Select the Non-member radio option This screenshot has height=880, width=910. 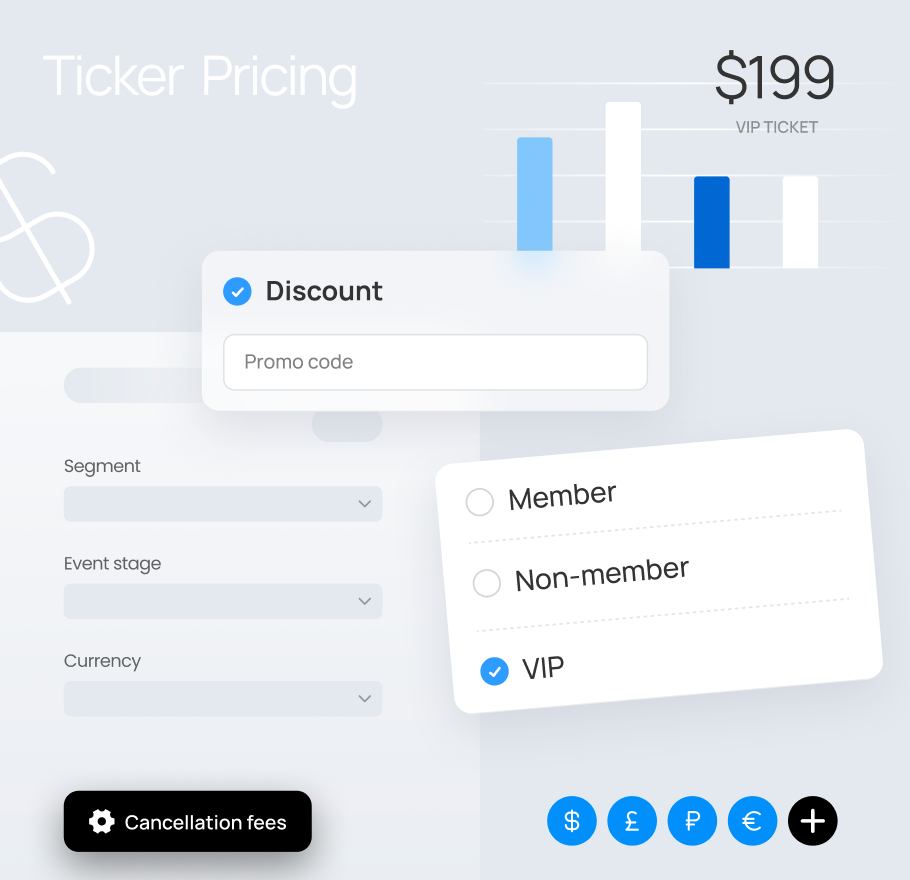coord(487,583)
